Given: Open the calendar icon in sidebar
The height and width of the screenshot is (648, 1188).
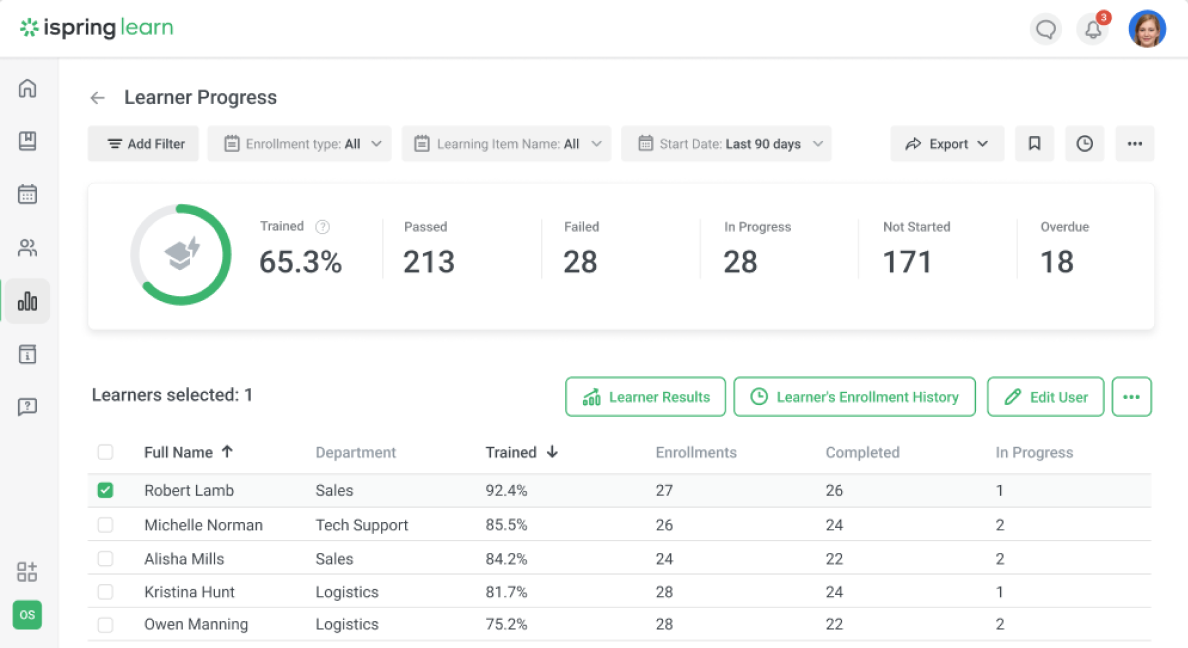Looking at the screenshot, I should point(27,194).
